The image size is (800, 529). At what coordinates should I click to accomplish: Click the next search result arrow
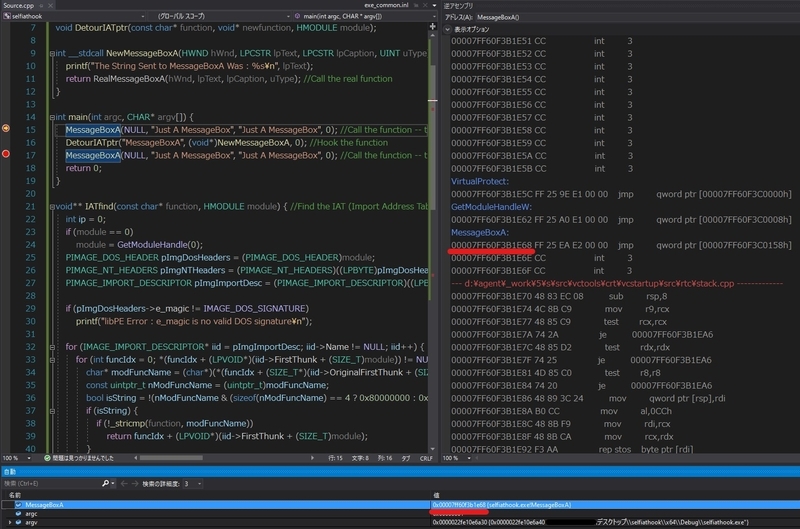pos(135,483)
